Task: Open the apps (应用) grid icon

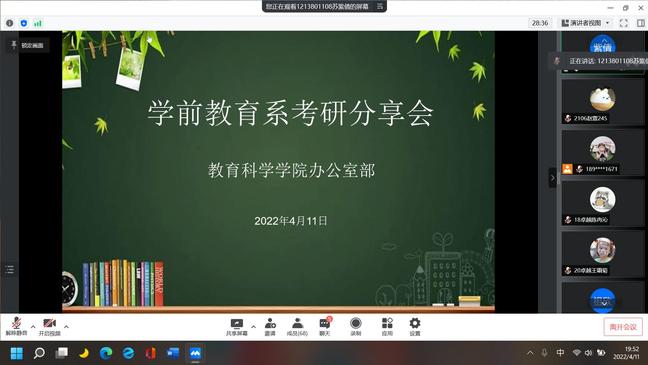Action: (387, 327)
